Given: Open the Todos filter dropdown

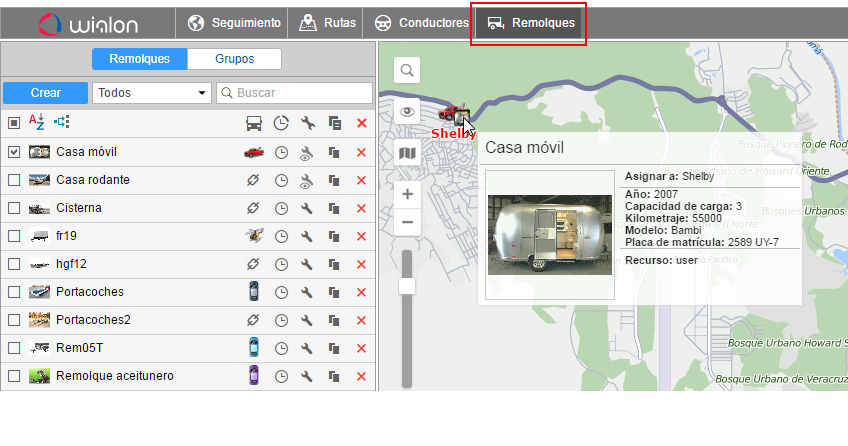Looking at the screenshot, I should click(151, 93).
